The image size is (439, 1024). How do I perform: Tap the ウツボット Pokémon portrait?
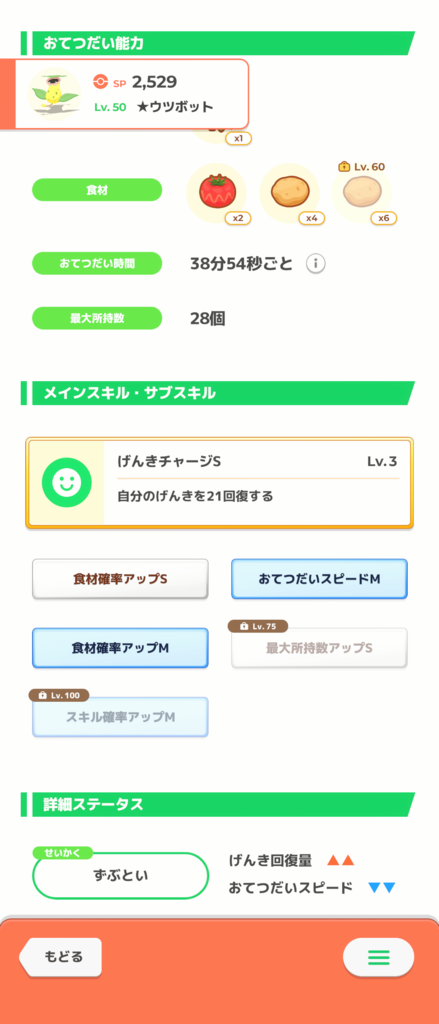(55, 94)
